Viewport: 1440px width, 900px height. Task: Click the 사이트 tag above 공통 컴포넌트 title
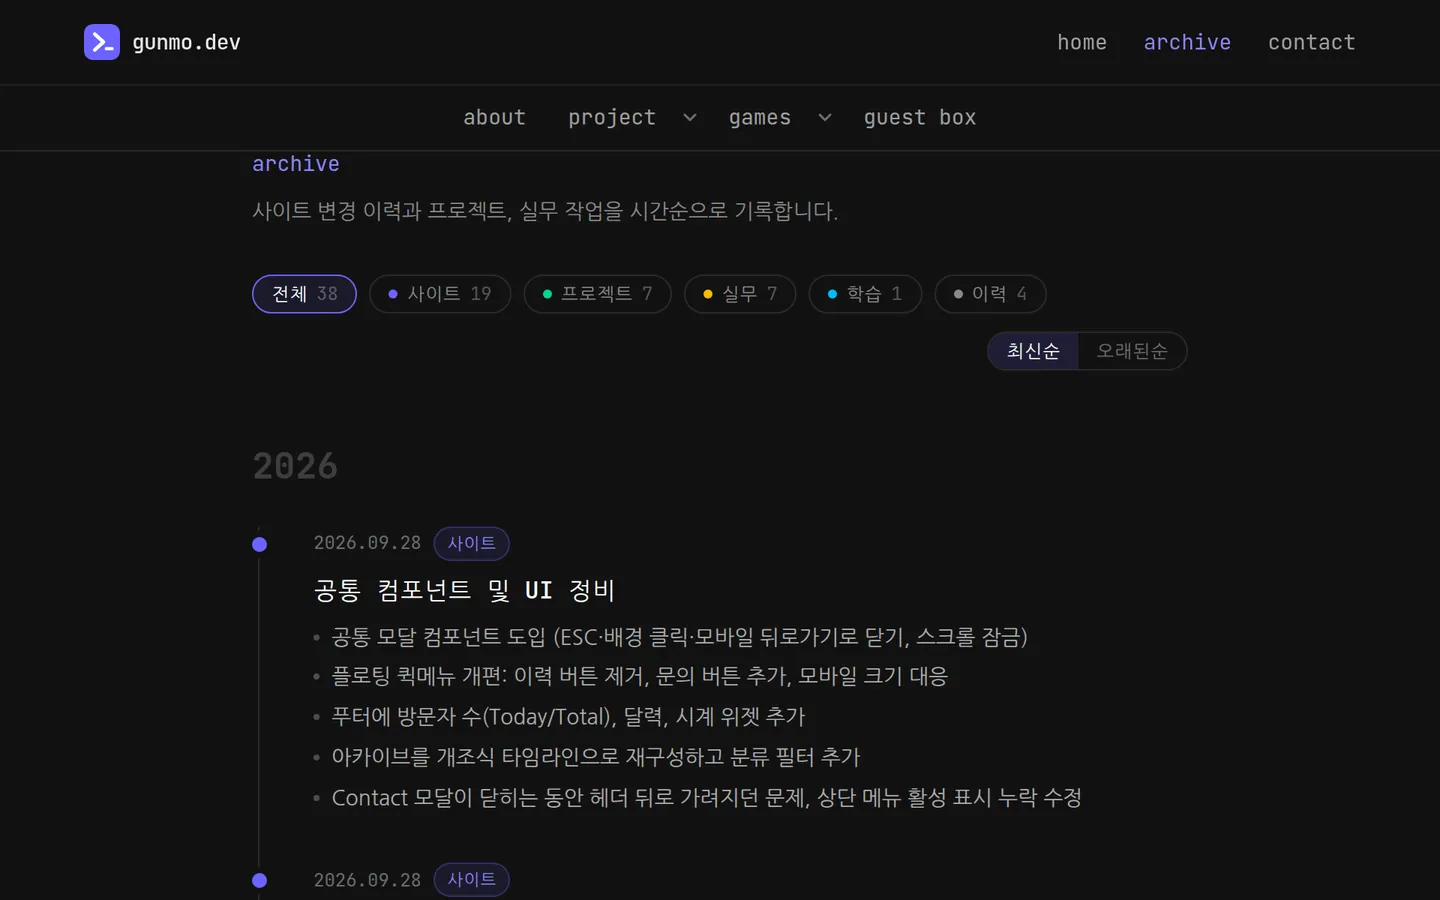point(472,543)
